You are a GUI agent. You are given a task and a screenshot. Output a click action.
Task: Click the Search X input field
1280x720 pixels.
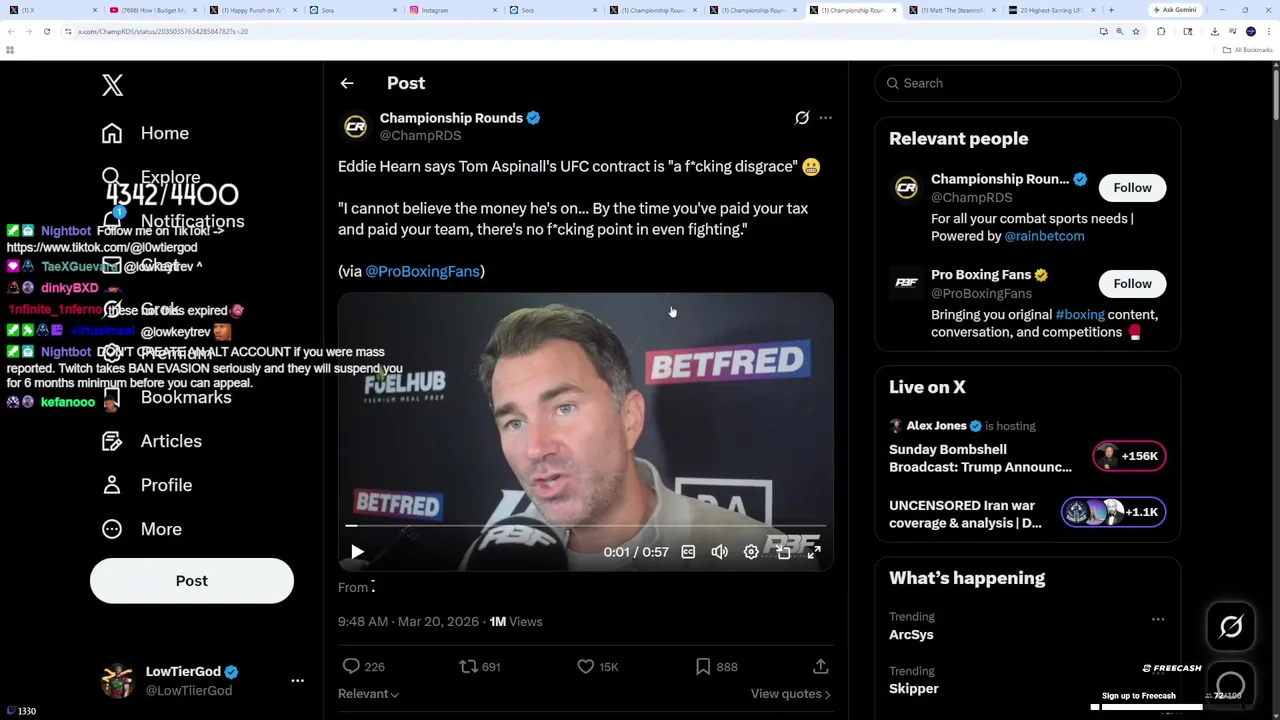[1028, 83]
